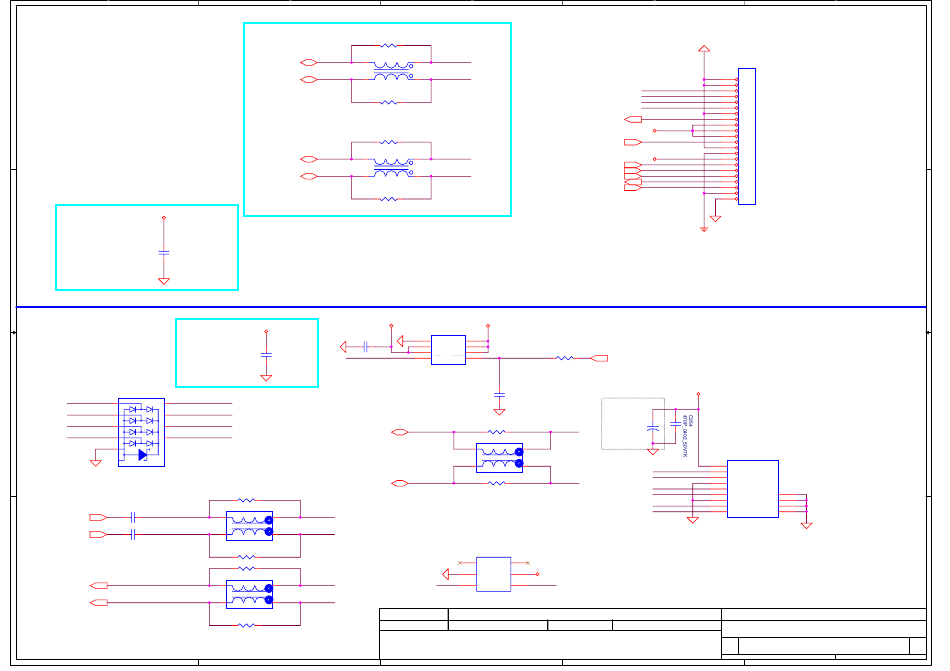Select the choke fed by two series capacitors
The image size is (950, 671).
[x=249, y=526]
